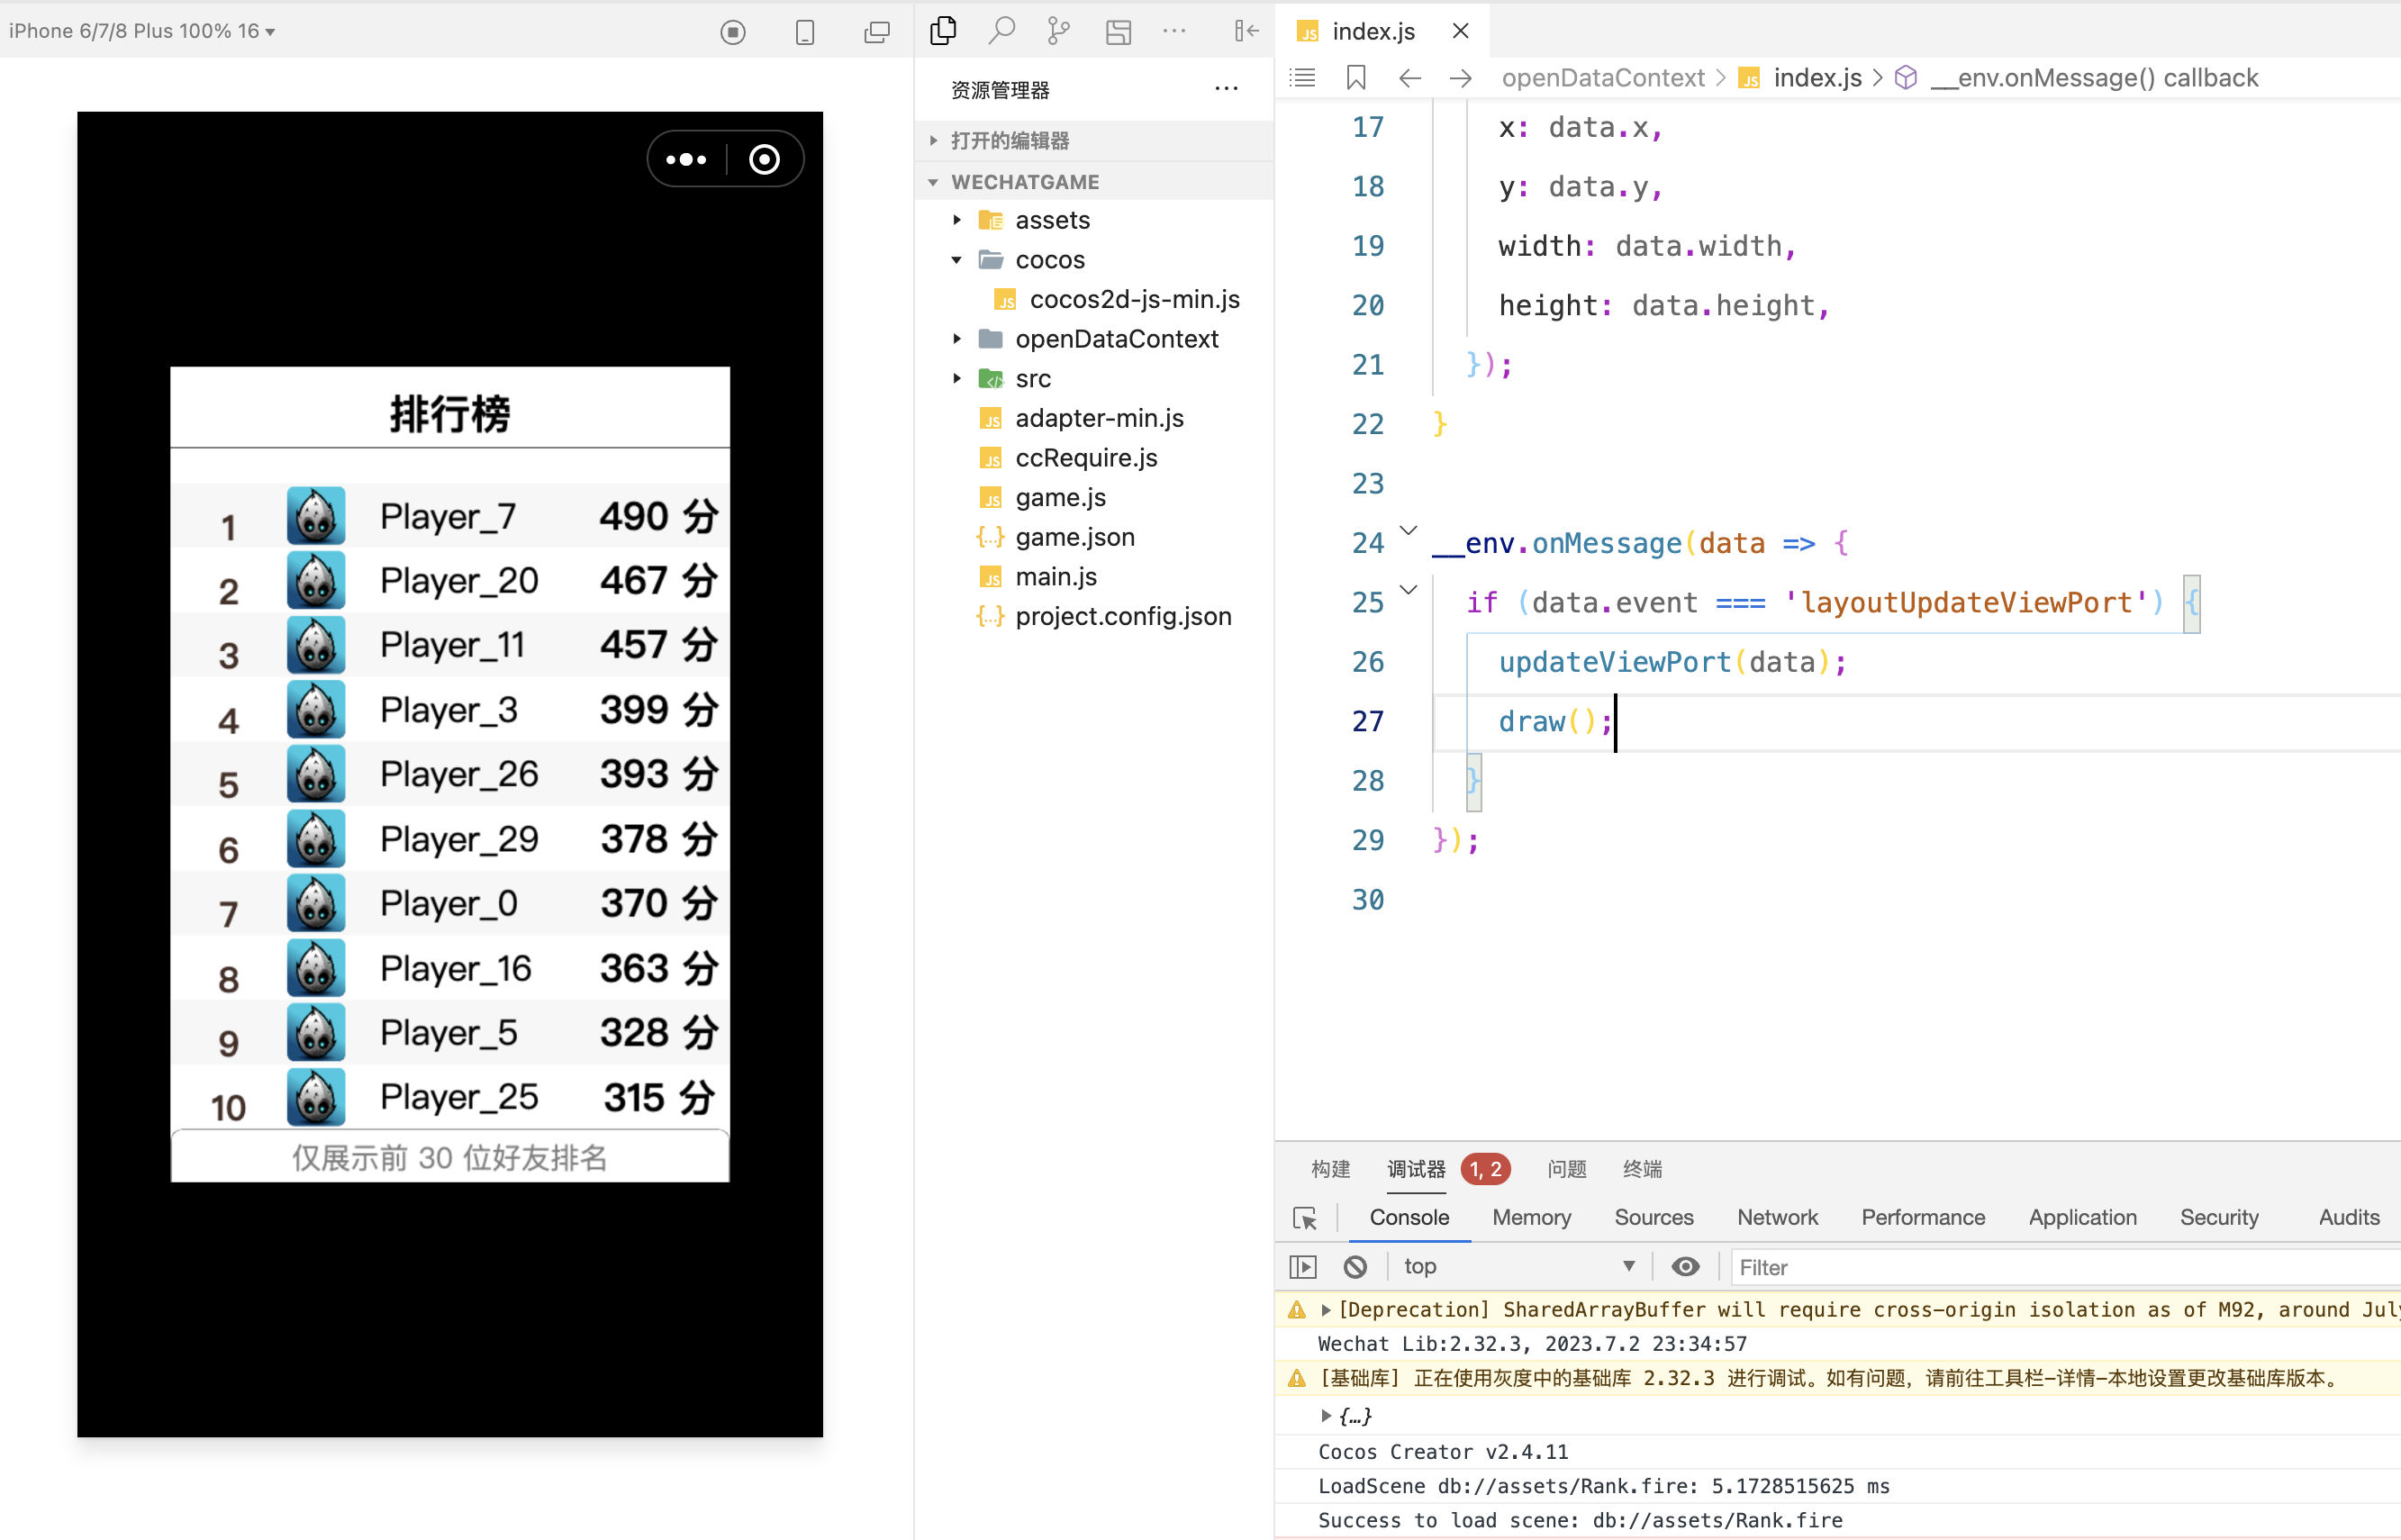
Task: Open the iPhone 6/7/8 Plus device dropdown
Action: click(143, 31)
